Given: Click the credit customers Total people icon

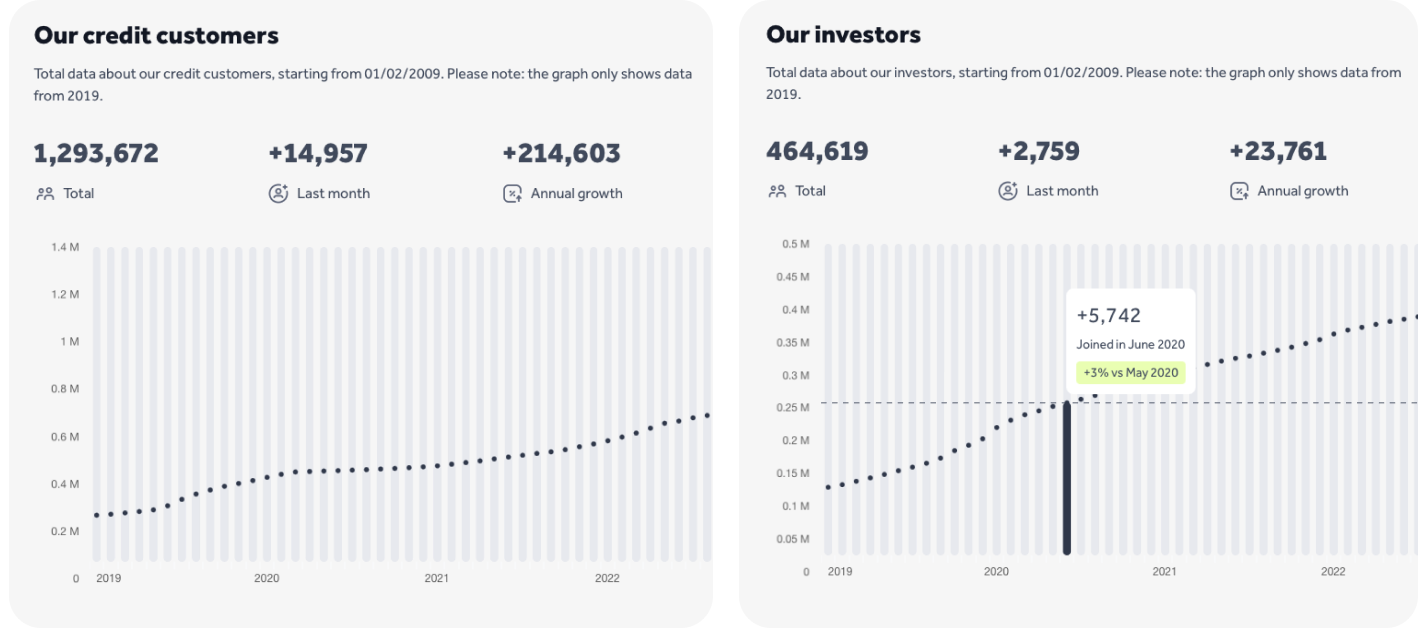Looking at the screenshot, I should 44,194.
